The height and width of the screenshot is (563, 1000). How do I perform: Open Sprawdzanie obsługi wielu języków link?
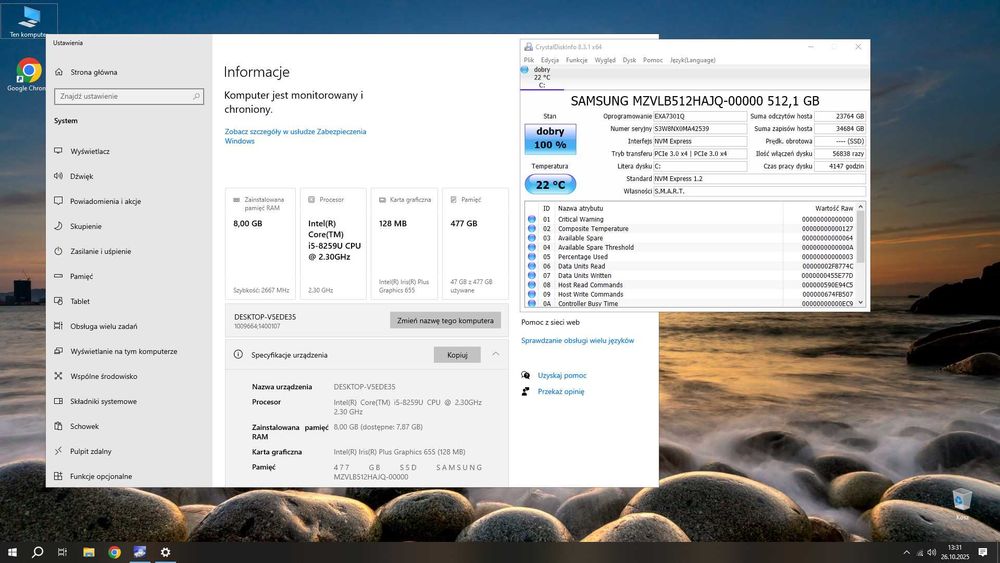point(577,340)
